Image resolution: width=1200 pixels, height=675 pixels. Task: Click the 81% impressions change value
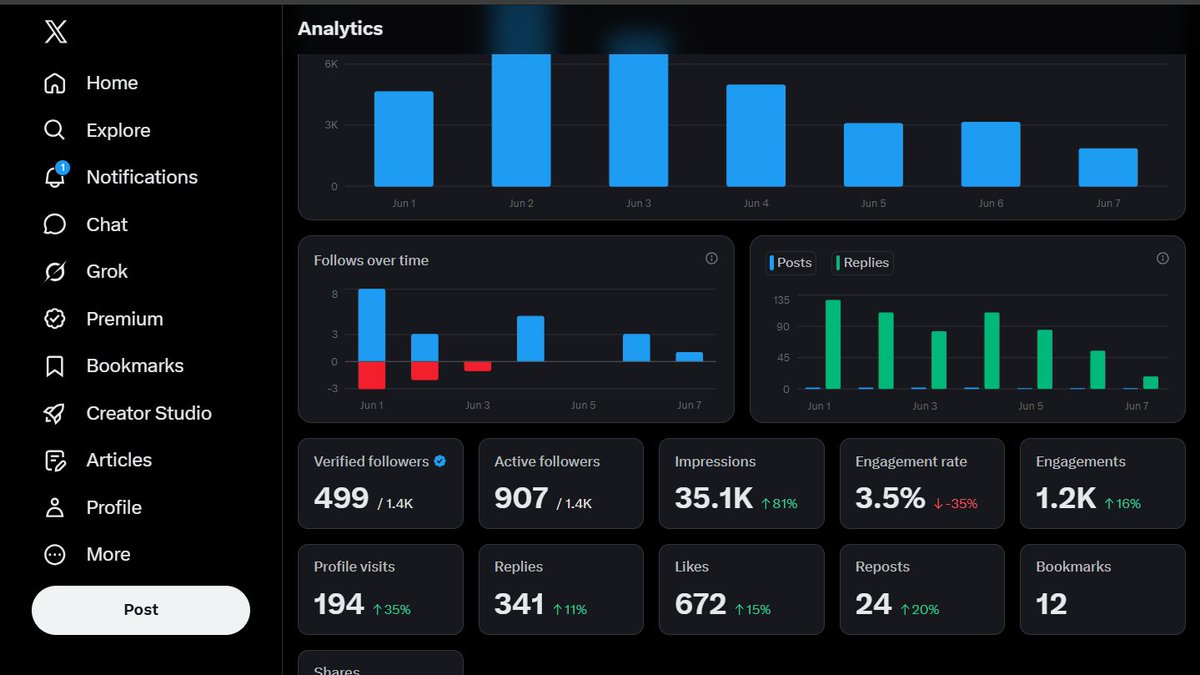[779, 504]
